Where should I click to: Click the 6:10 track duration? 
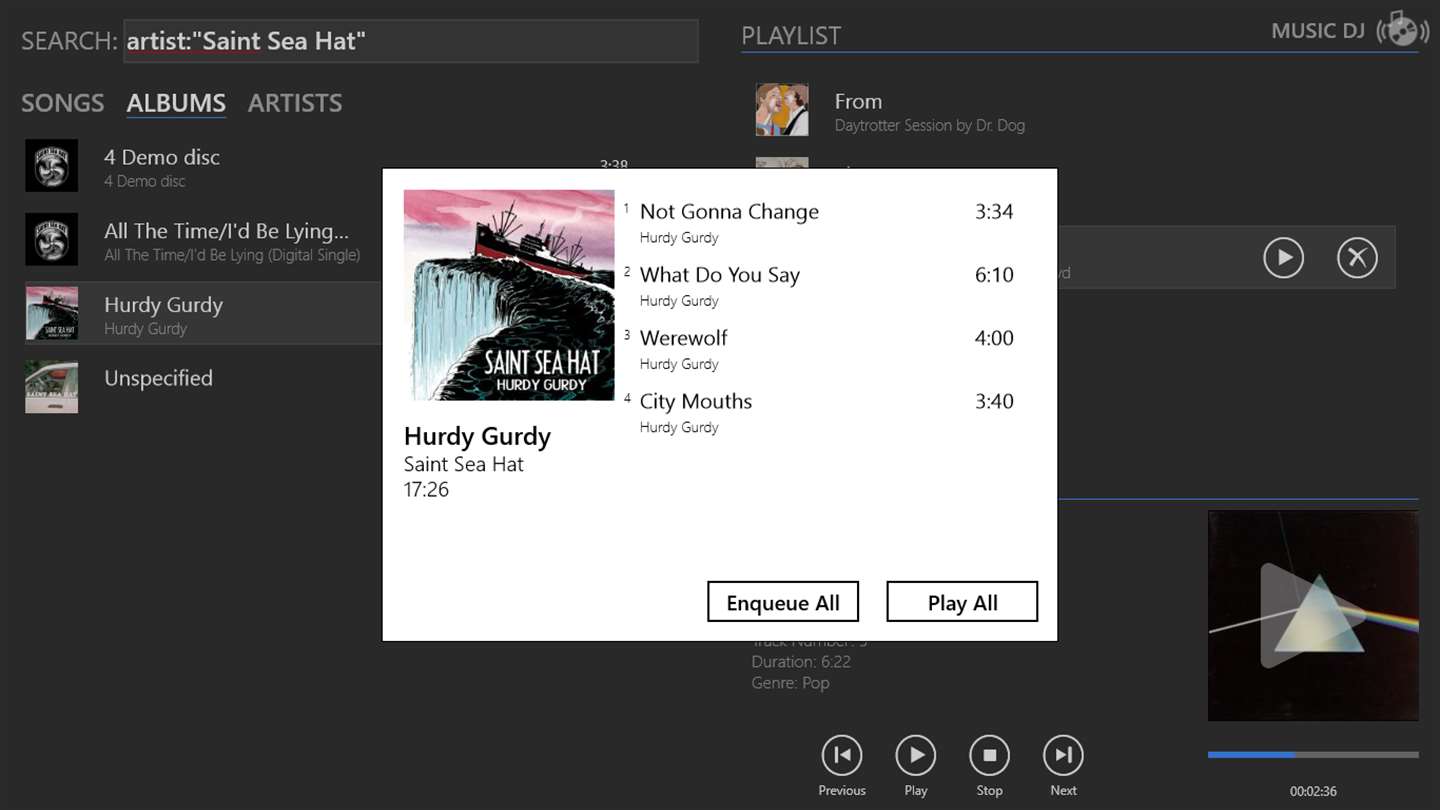click(994, 274)
